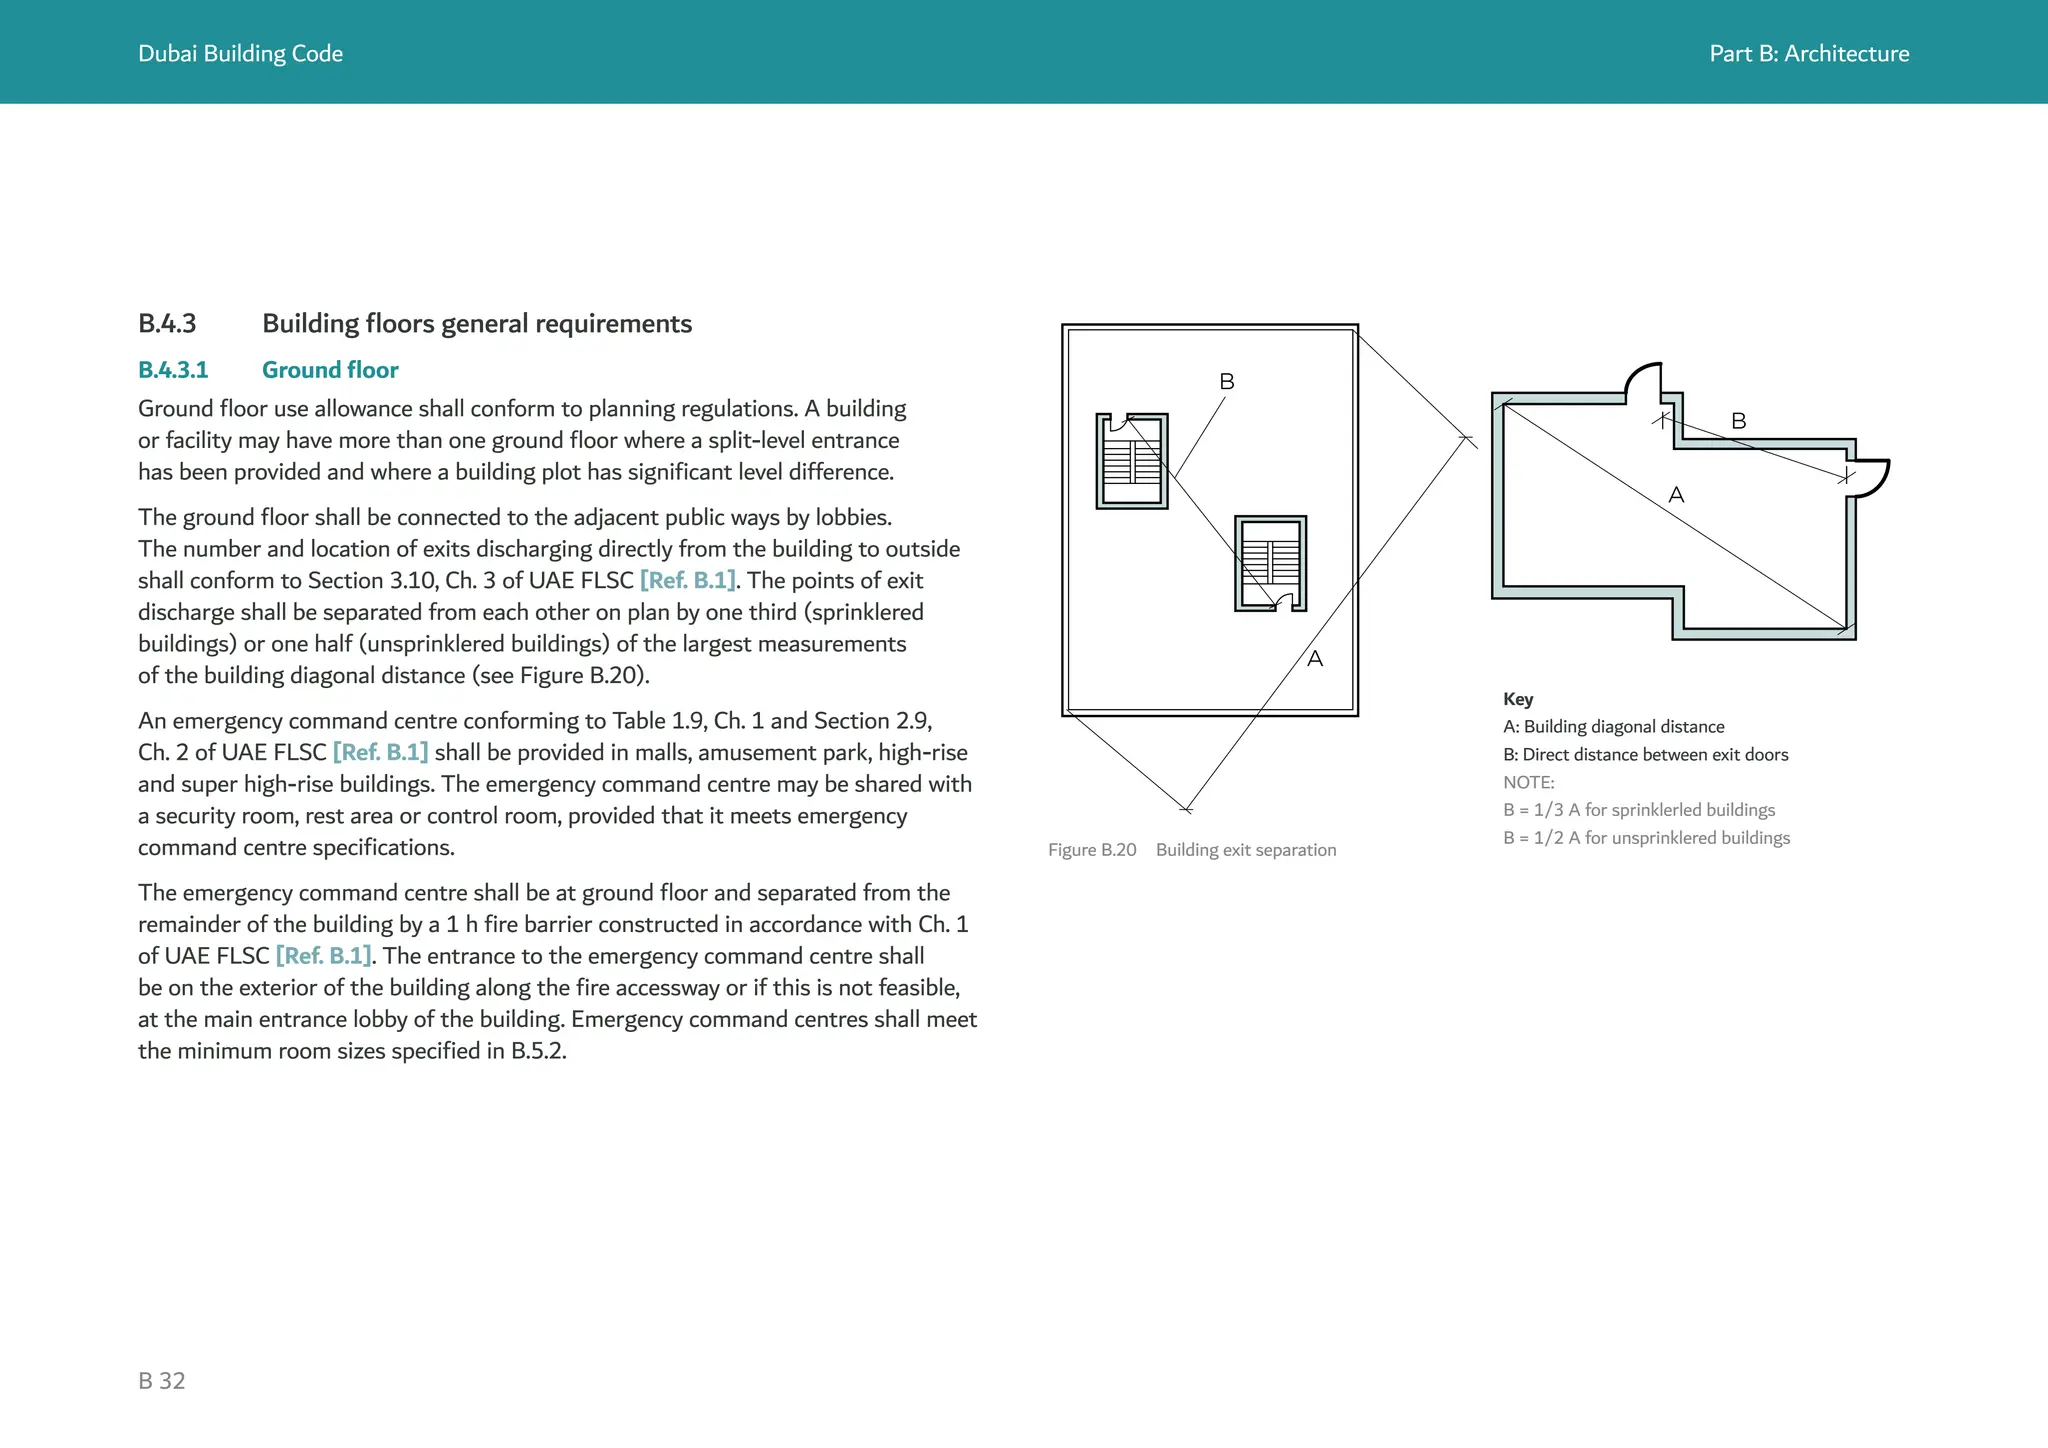Click the Dubai Building Code header title
This screenshot has height=1448, width=2048.
pyautogui.click(x=240, y=54)
